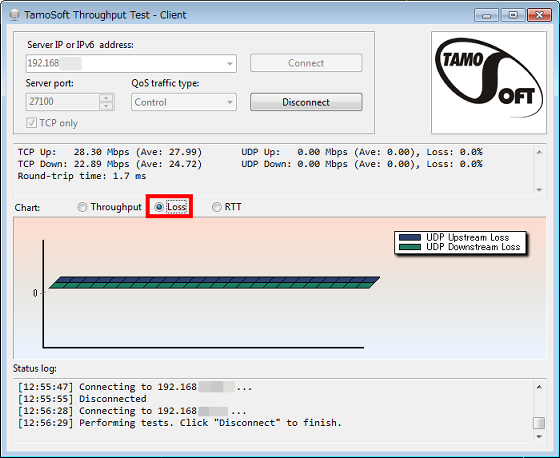Screen dimensions: 560x458
Task: Minimize the Throughput Test window
Action: tap(486, 15)
